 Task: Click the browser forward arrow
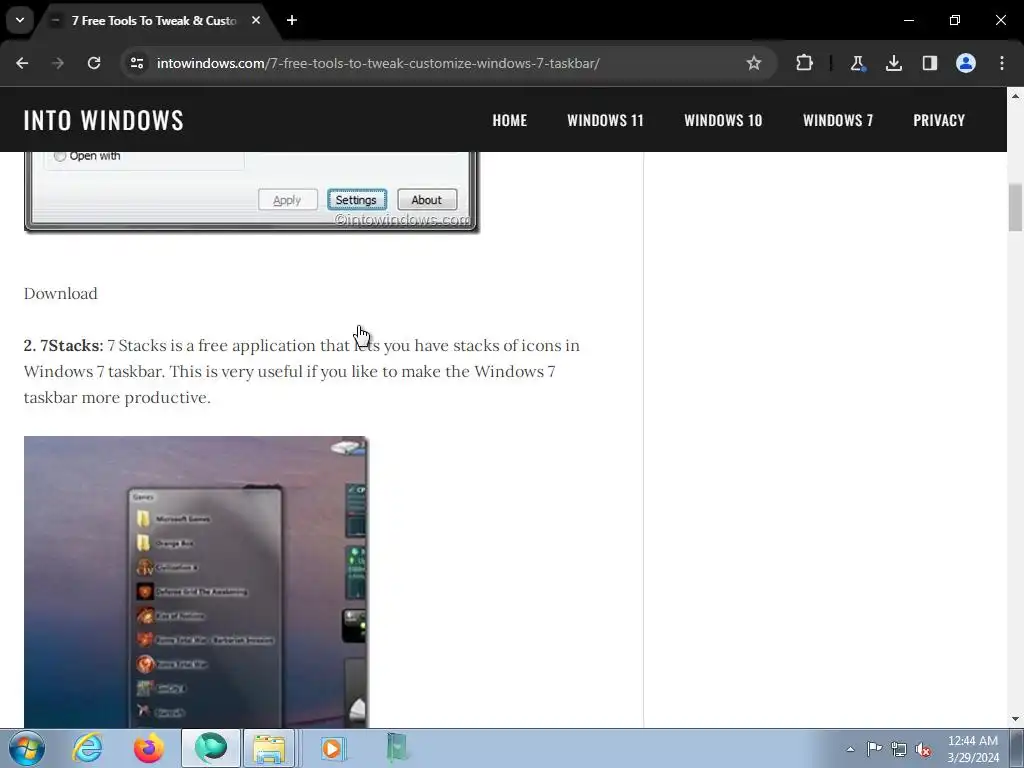pos(58,63)
